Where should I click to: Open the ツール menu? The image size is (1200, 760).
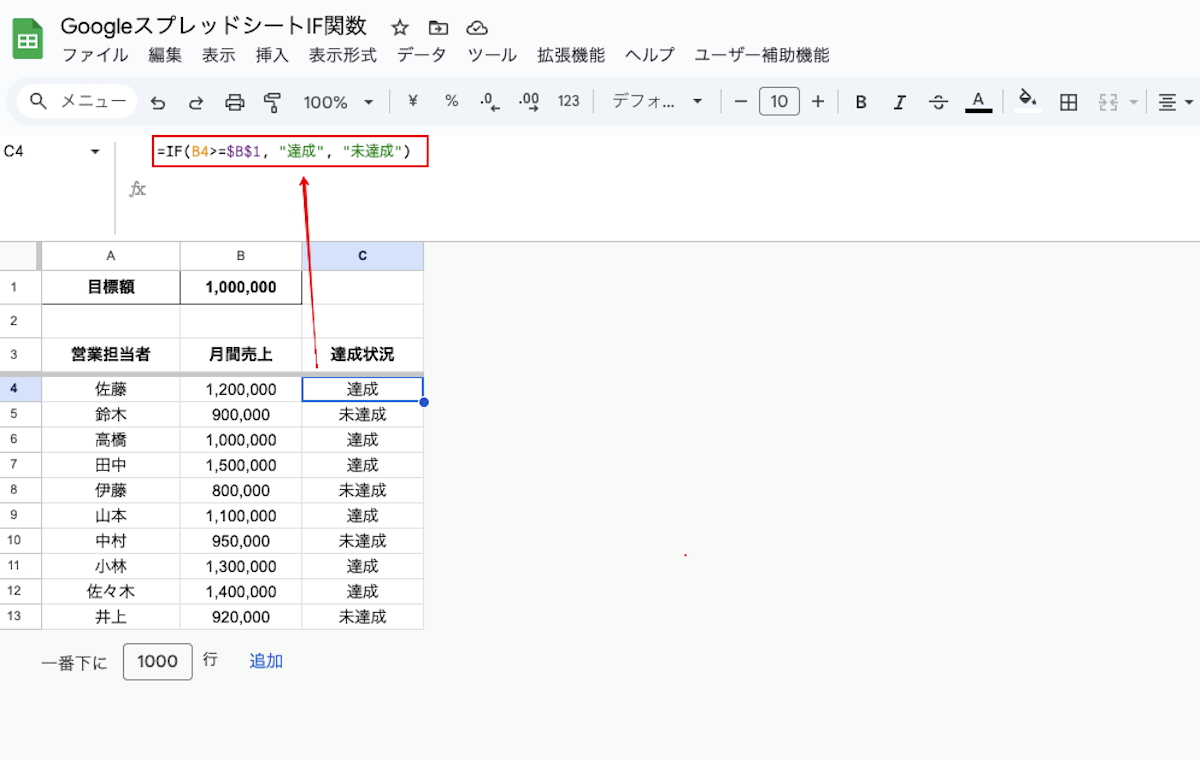492,55
